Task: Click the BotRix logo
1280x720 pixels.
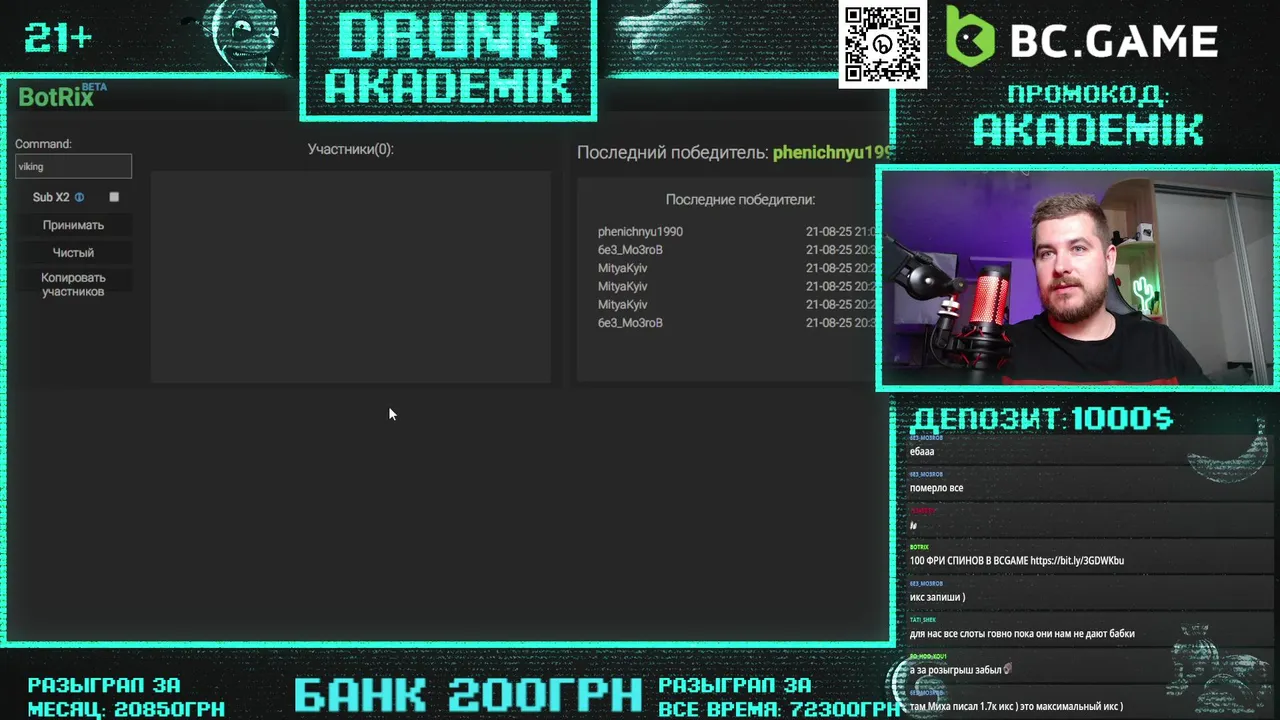Action: pyautogui.click(x=62, y=96)
